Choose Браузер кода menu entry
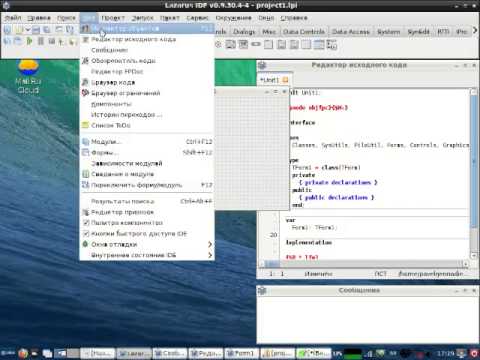This screenshot has width=480, height=360. (147, 82)
